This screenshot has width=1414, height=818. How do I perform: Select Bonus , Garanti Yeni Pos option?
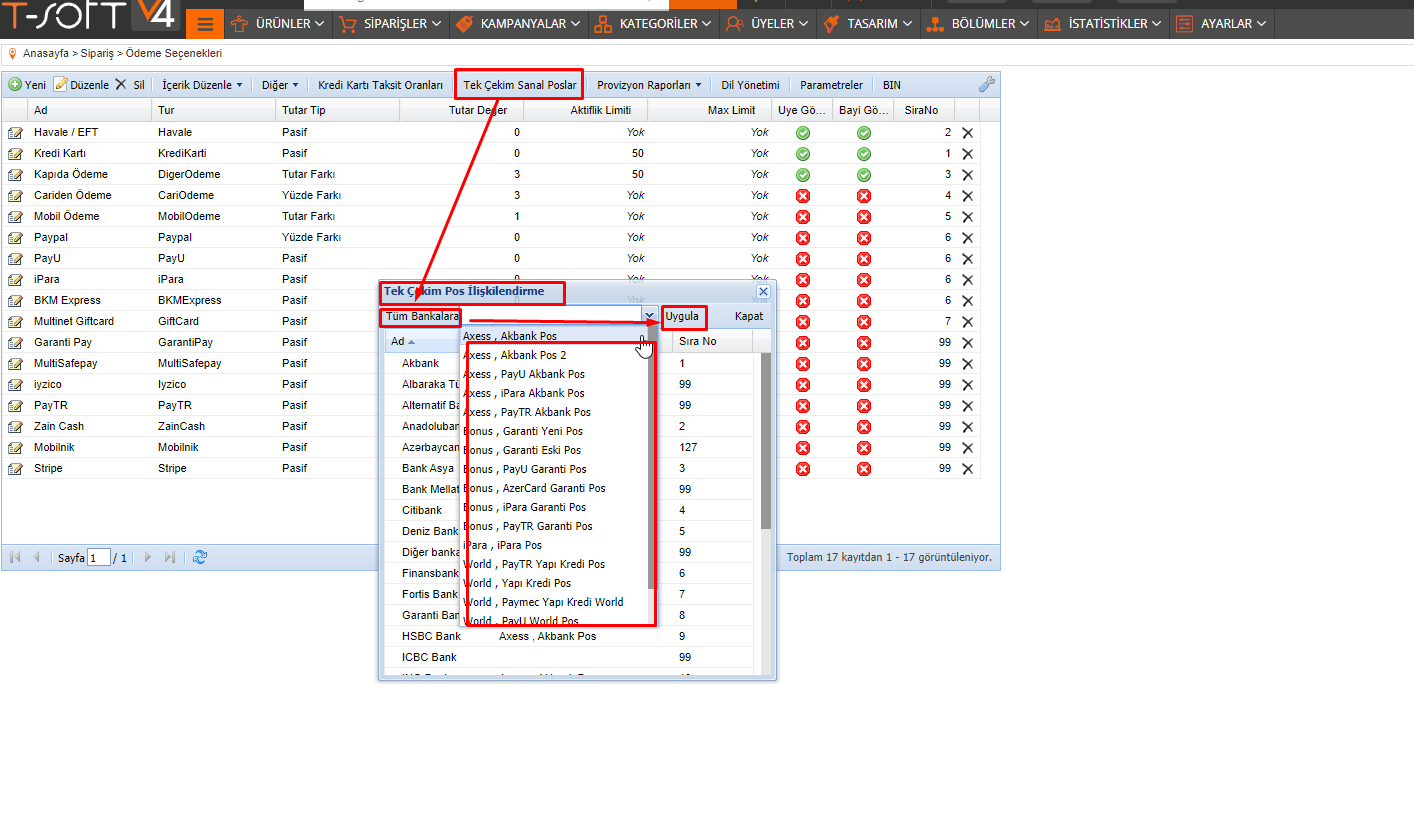pos(554,431)
